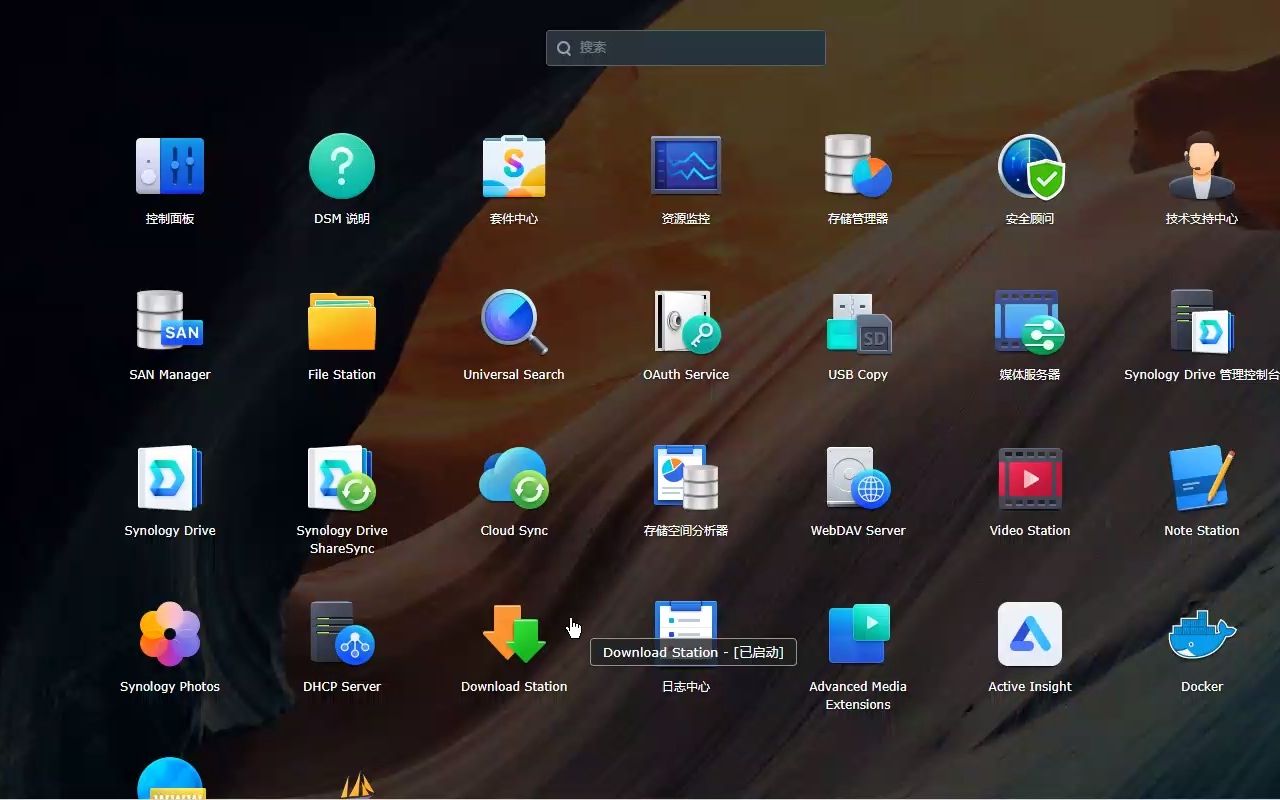
Task: Open 技术支持中心 support center
Action: tap(1202, 166)
